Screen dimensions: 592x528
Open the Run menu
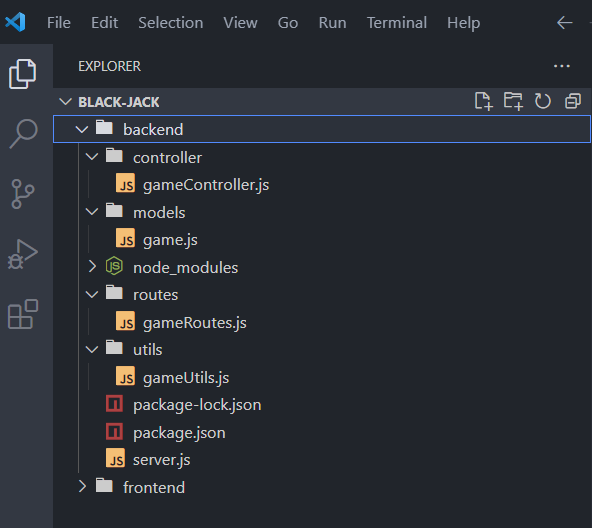tap(333, 23)
